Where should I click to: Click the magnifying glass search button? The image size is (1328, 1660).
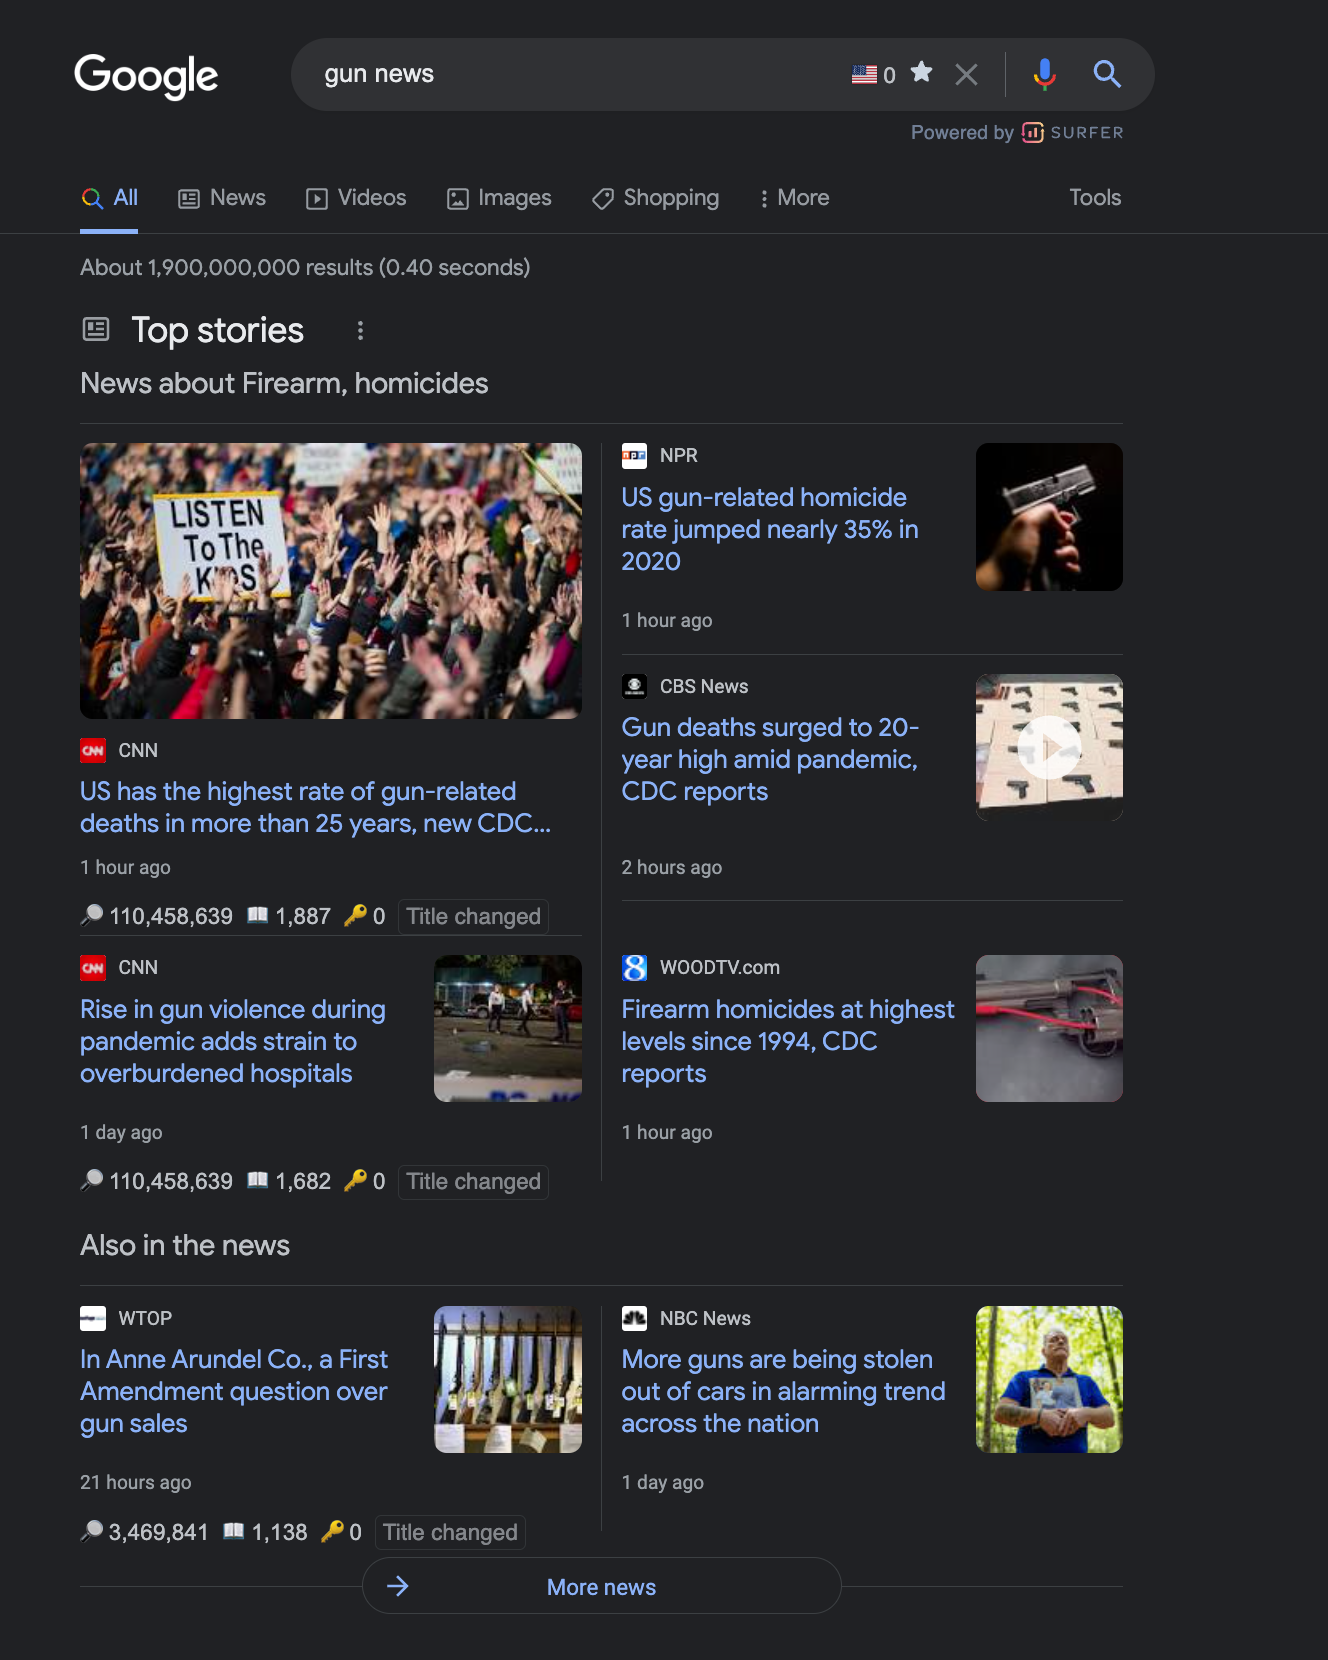[x=1106, y=74]
